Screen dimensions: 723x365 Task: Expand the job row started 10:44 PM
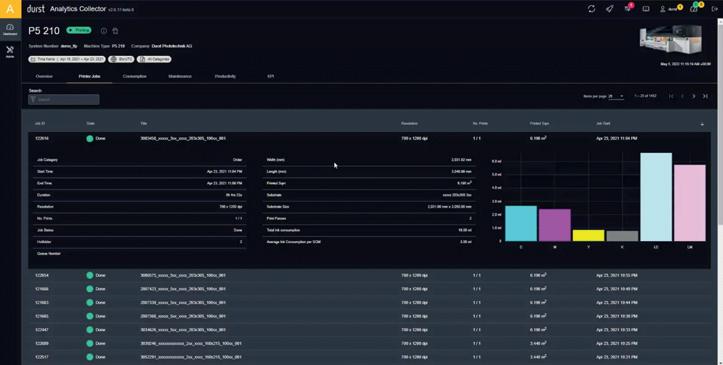[x=369, y=302]
